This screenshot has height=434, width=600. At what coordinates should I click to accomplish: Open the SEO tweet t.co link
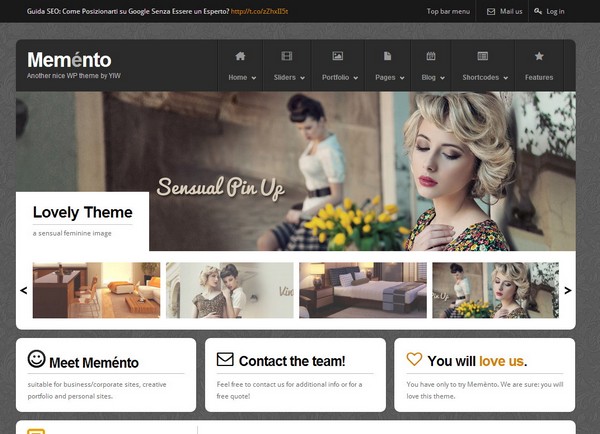click(259, 11)
